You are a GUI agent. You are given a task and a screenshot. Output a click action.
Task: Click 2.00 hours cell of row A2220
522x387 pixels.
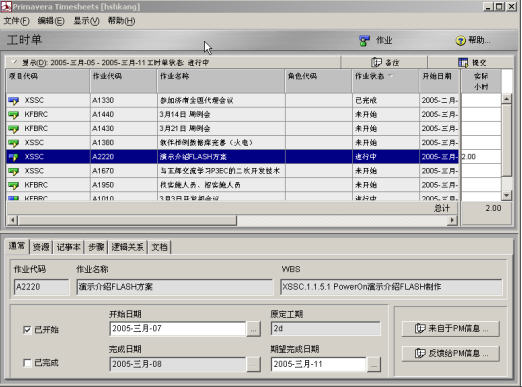(x=481, y=157)
